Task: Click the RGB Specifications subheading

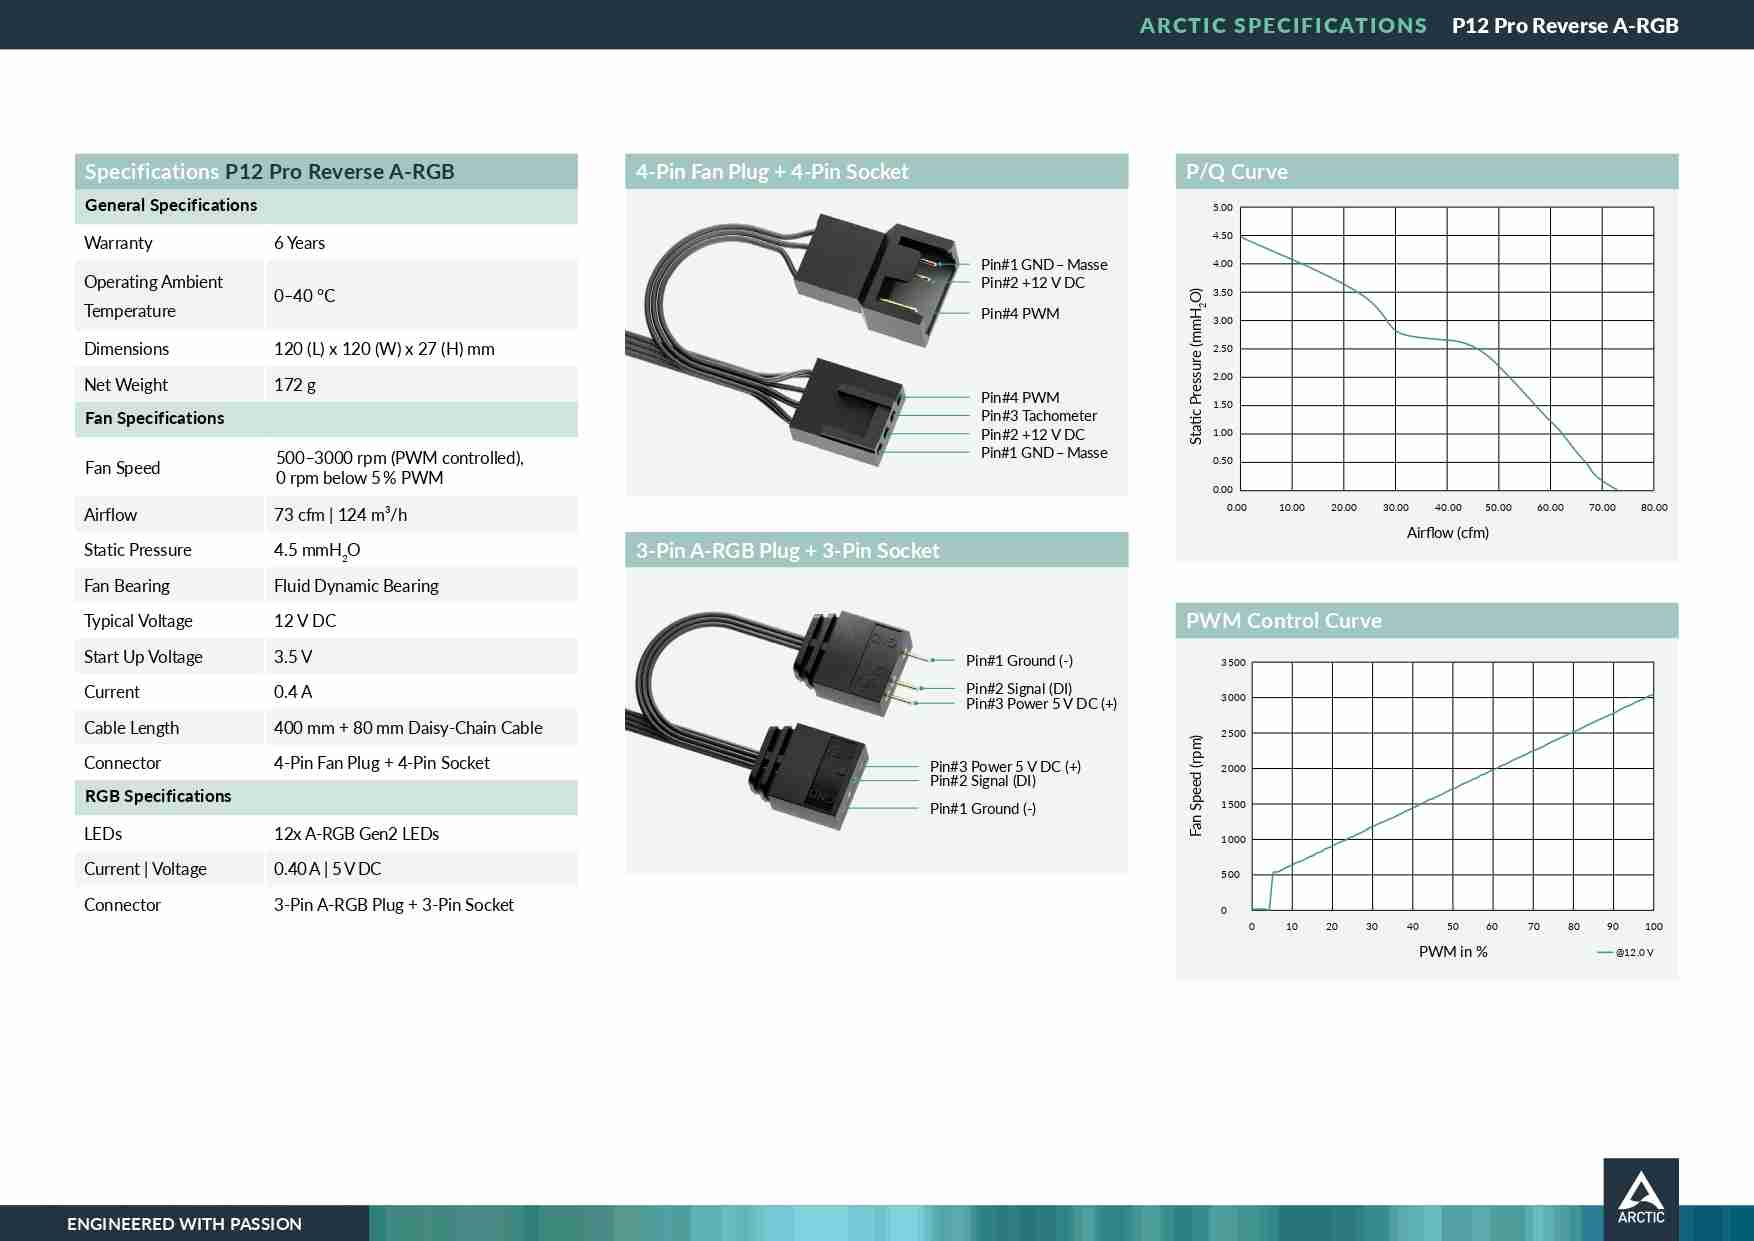Action: click(158, 797)
